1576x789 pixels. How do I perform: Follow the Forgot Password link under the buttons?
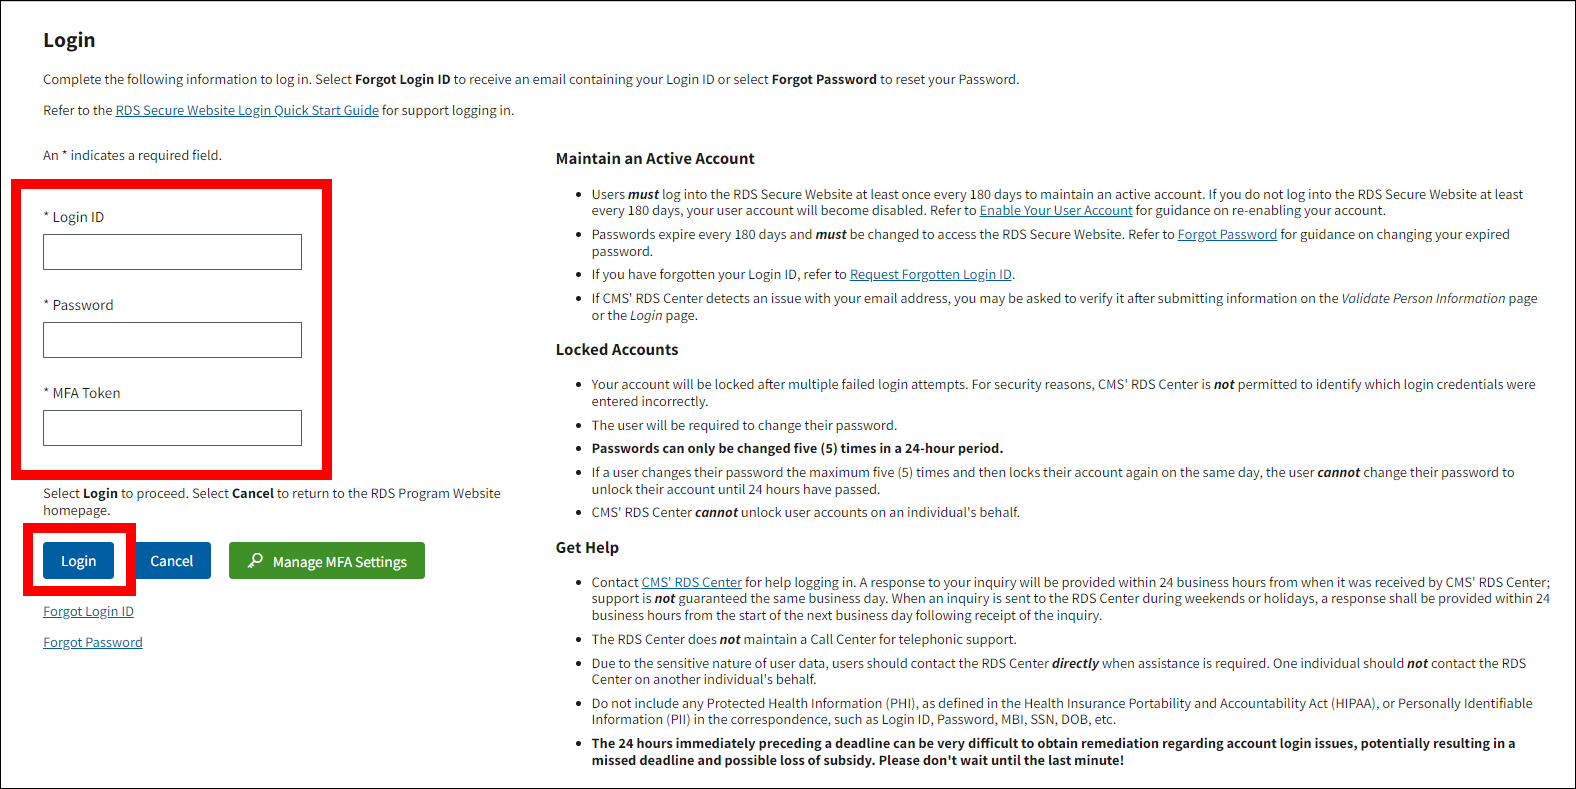tap(93, 643)
